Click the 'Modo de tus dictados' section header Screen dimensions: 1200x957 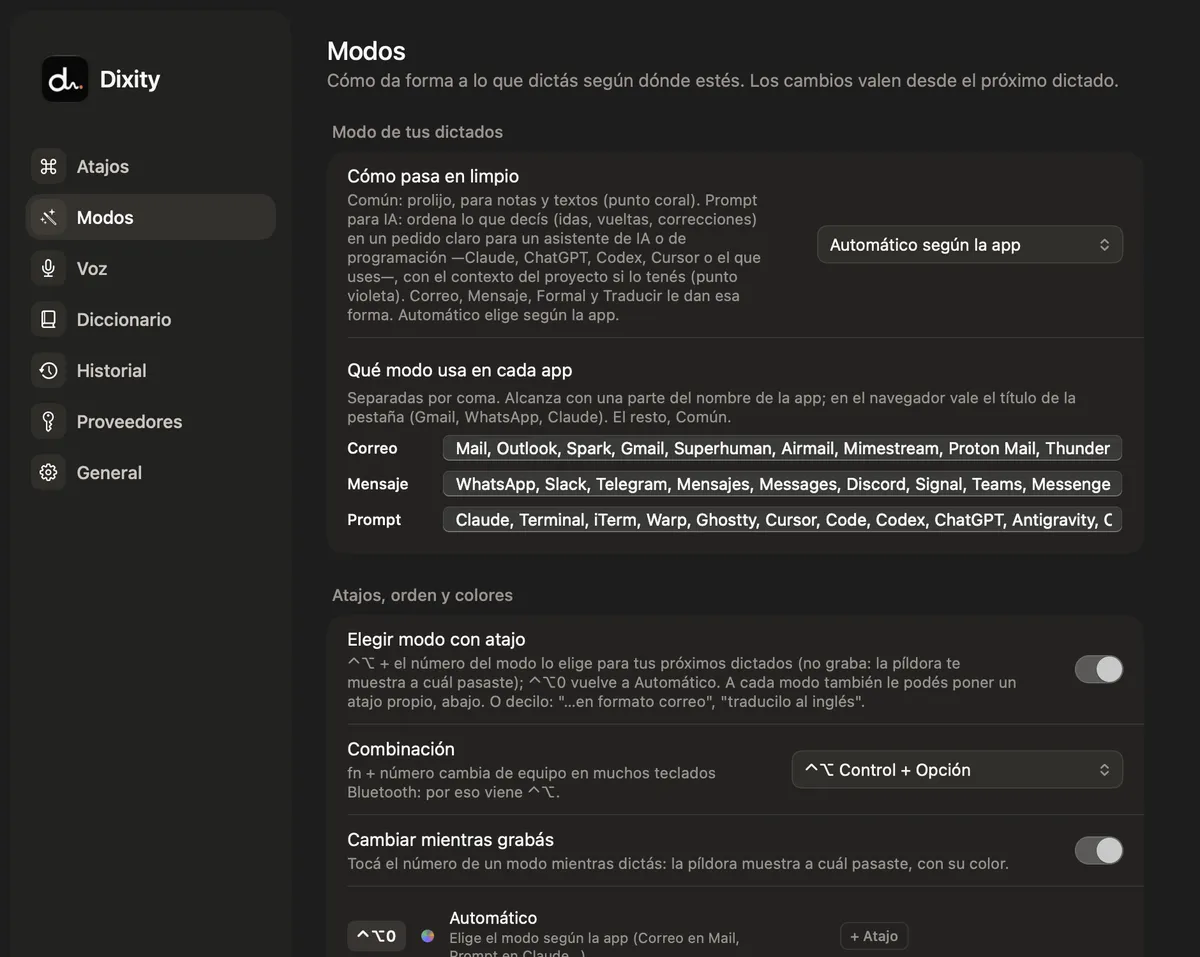[417, 132]
